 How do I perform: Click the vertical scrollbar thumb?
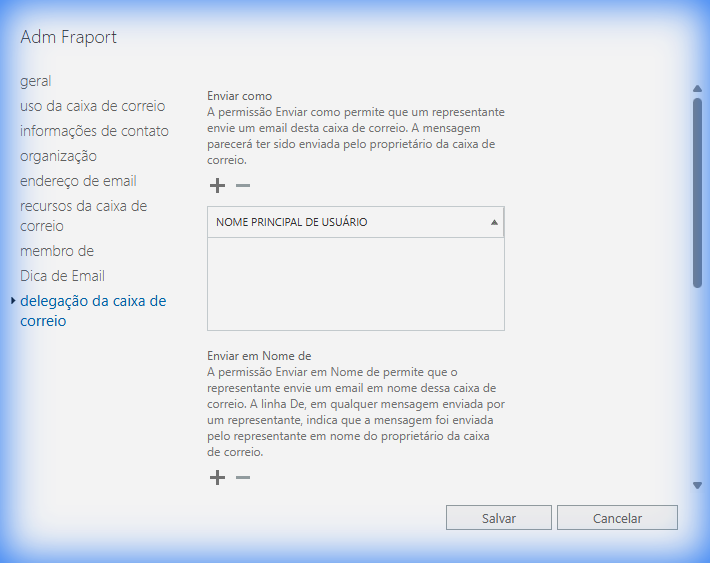point(697,190)
